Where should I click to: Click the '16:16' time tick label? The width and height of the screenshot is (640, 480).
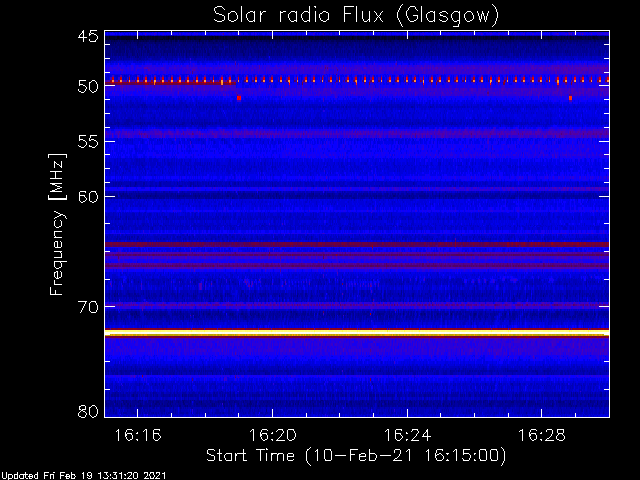[138, 435]
